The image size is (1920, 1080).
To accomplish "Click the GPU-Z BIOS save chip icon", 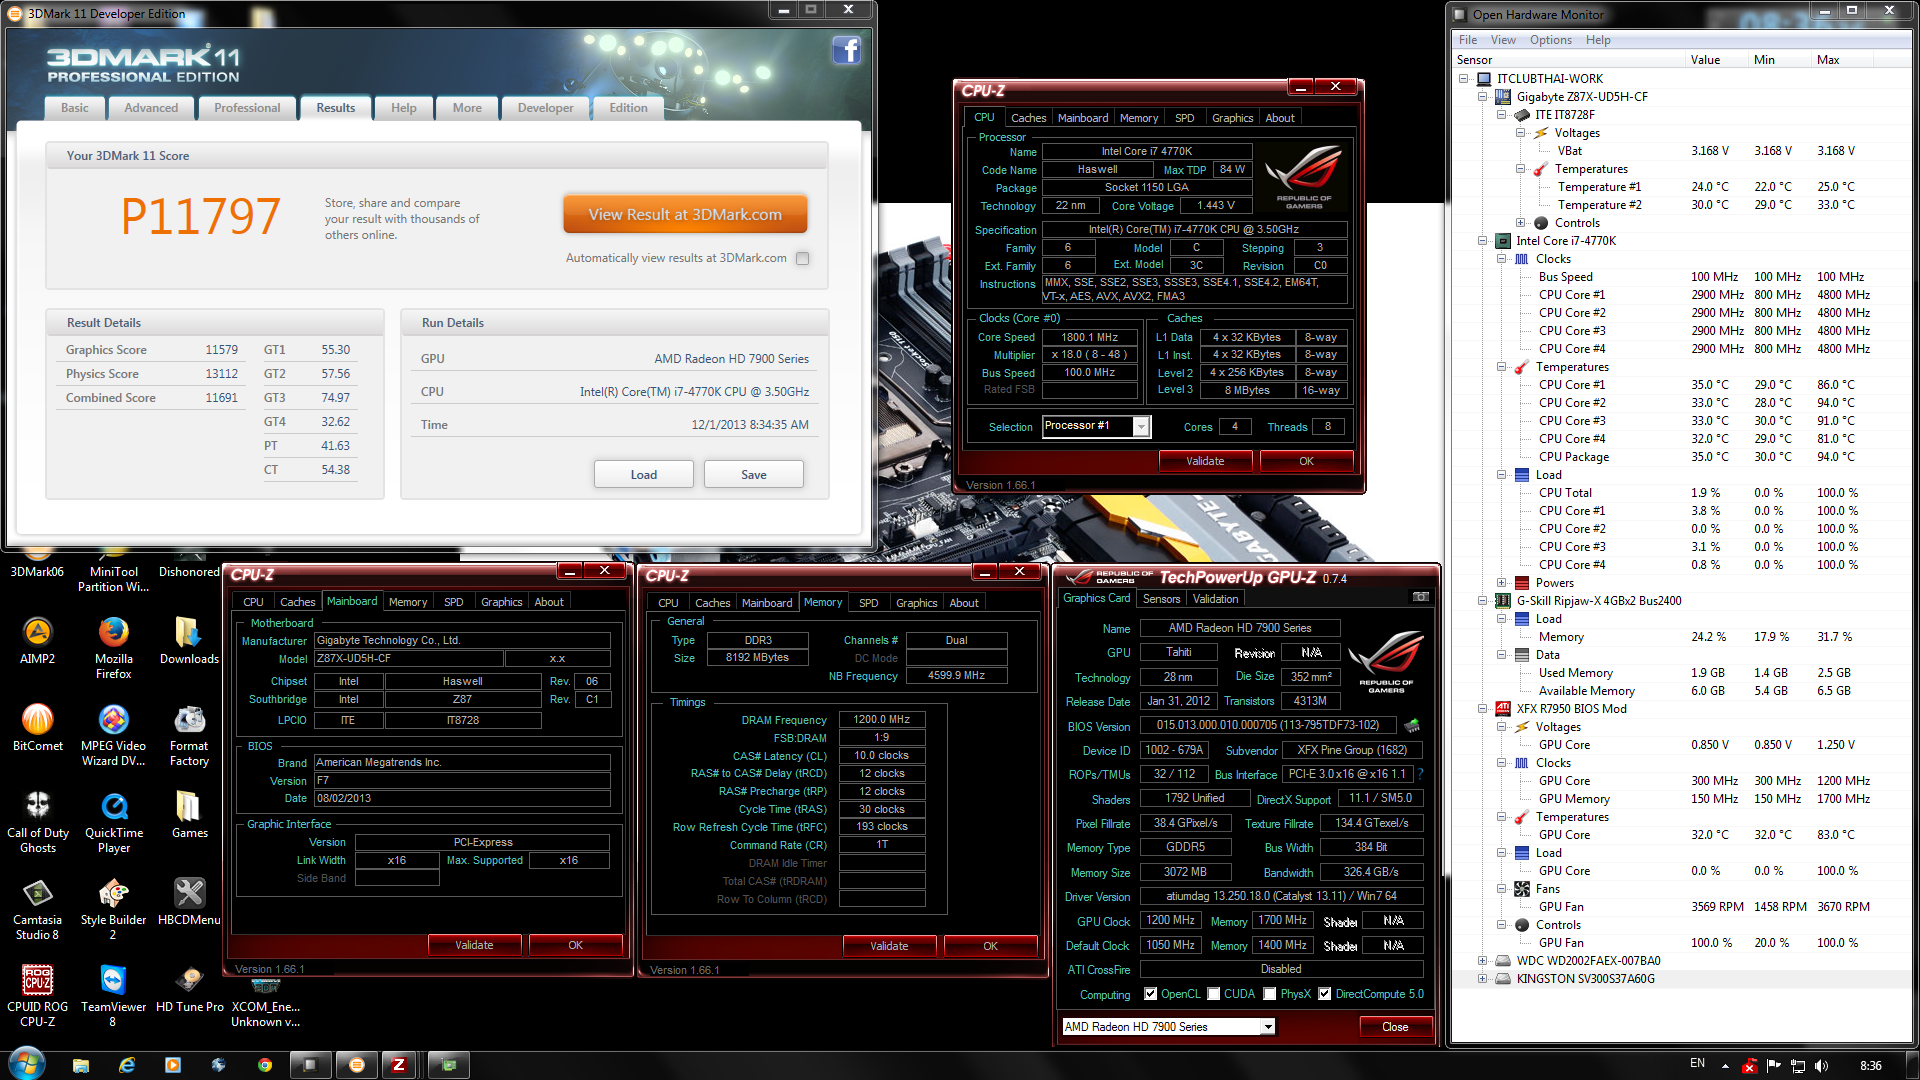I will pyautogui.click(x=1412, y=725).
